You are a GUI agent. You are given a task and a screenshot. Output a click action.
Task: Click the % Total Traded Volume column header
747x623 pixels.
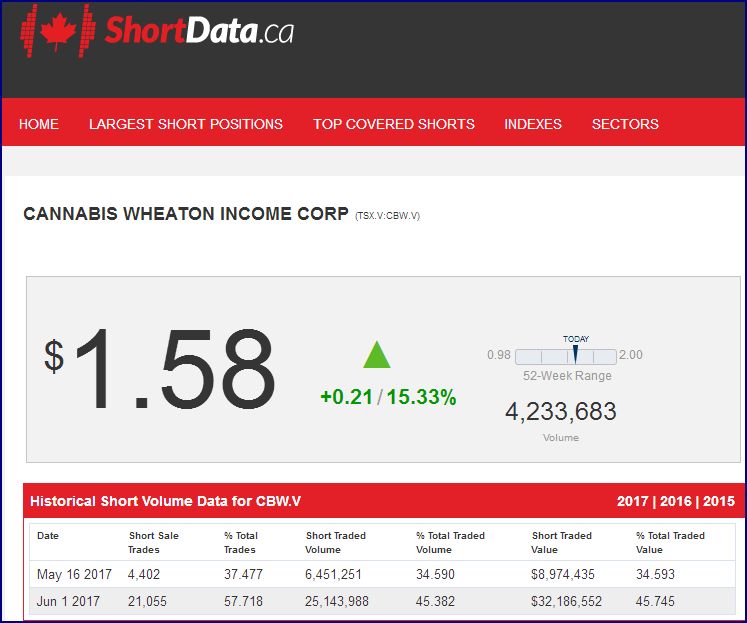(x=450, y=543)
